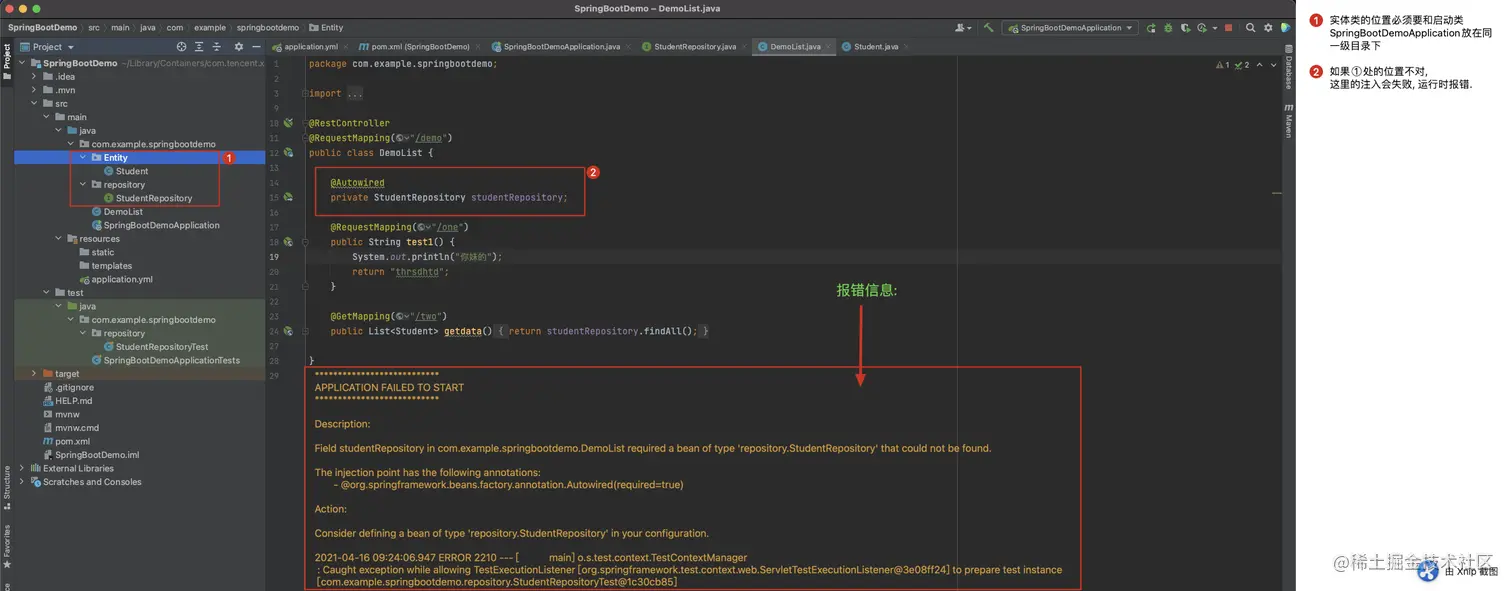1512x591 pixels.
Task: Click the gutter icon on line 18
Action: [288, 242]
